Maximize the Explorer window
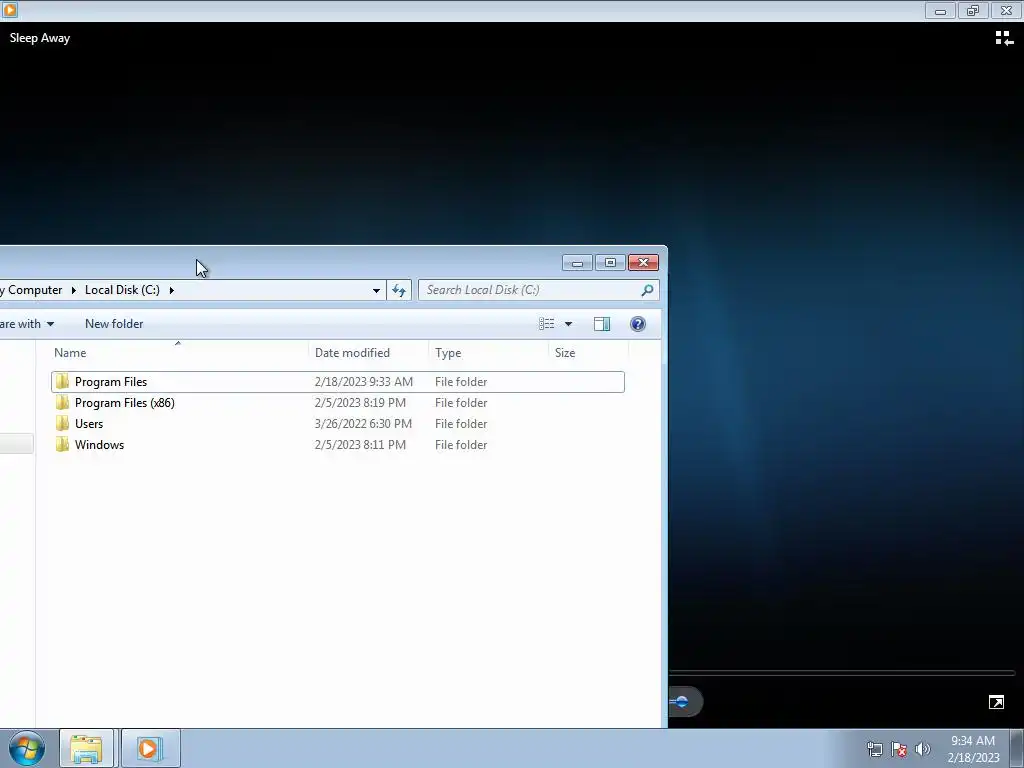Viewport: 1024px width, 768px height. click(611, 263)
